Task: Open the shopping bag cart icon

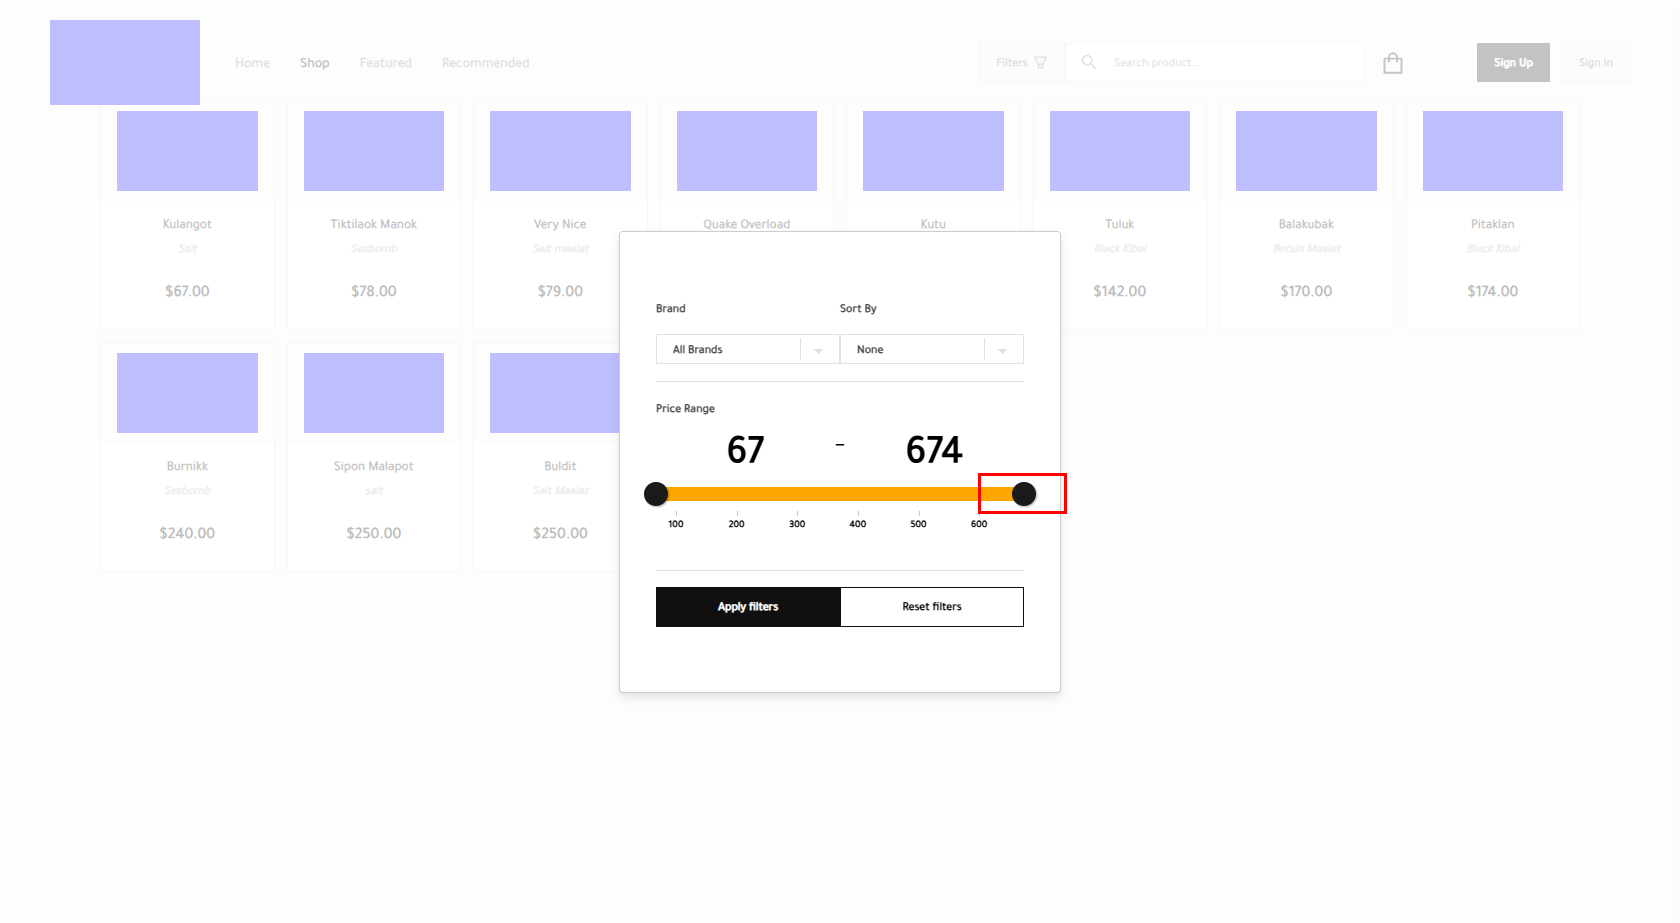Action: [1392, 63]
